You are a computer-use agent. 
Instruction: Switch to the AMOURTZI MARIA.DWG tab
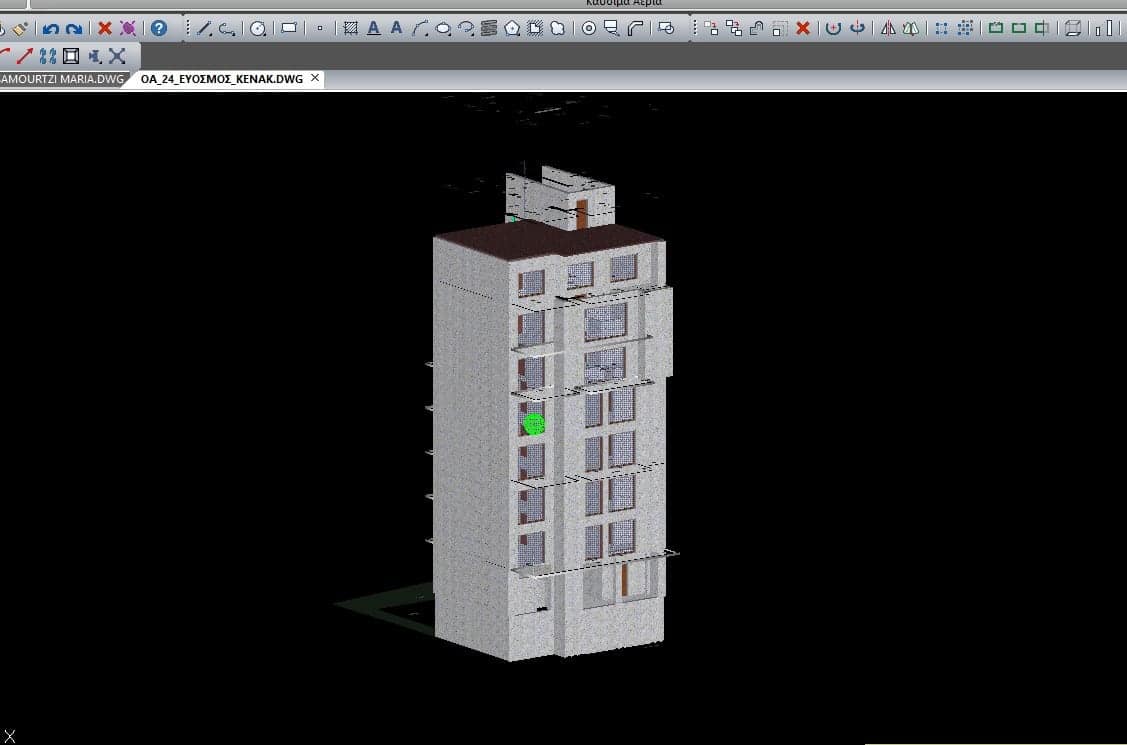pos(60,78)
